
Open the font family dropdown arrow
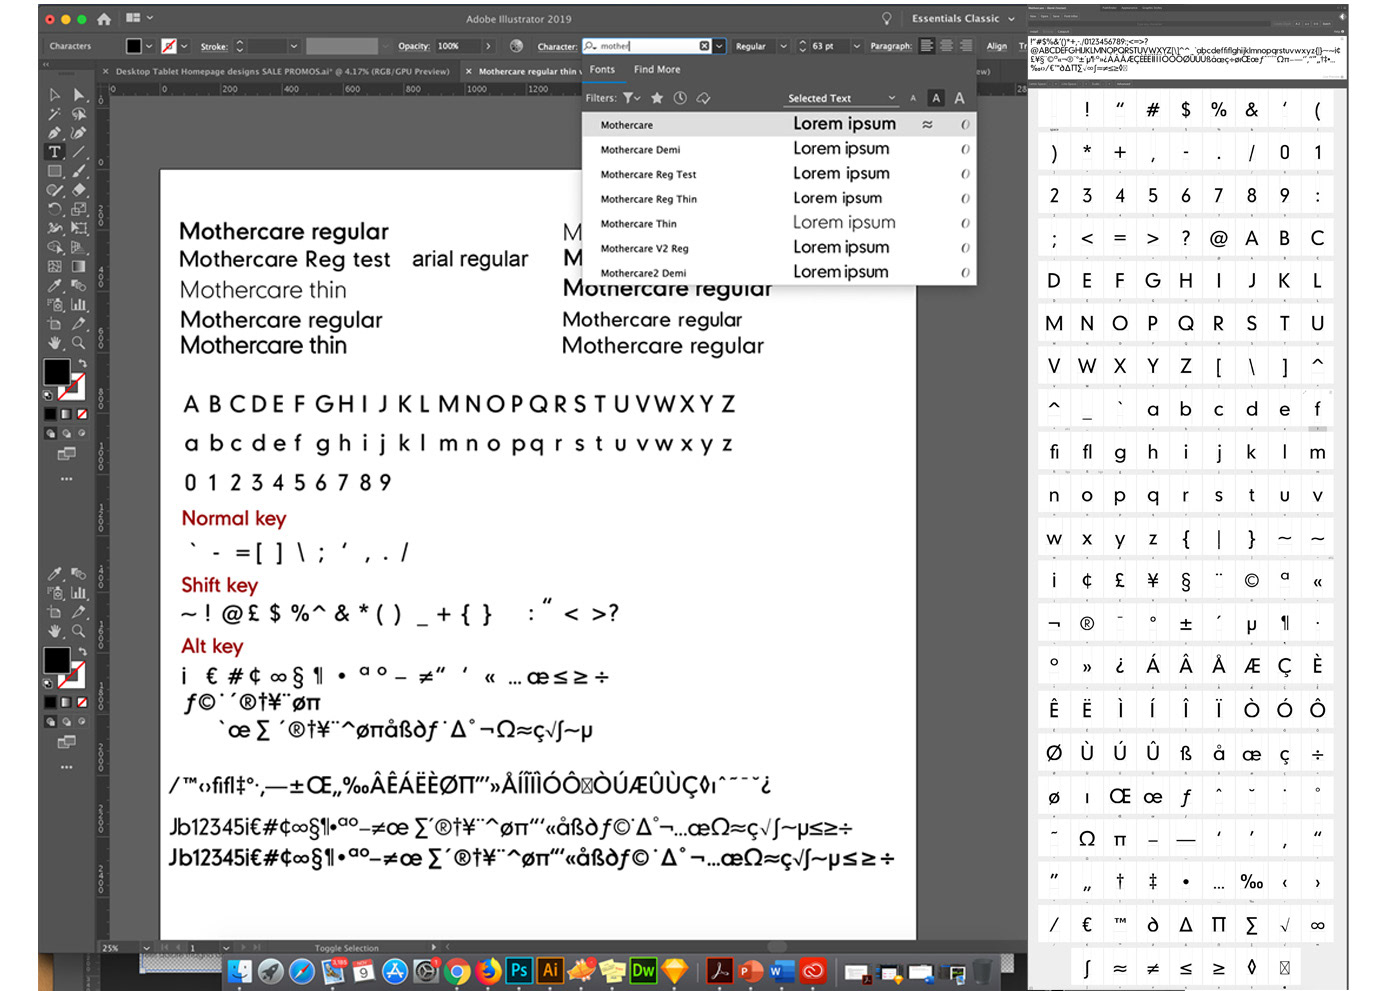click(719, 46)
